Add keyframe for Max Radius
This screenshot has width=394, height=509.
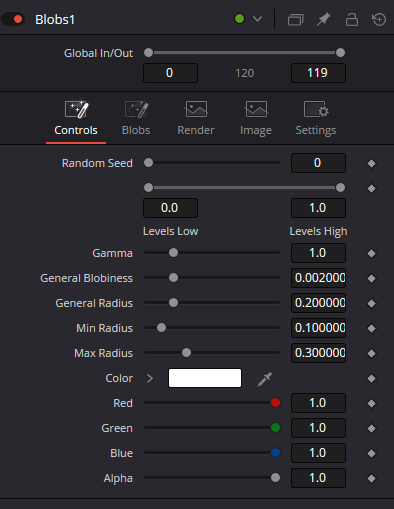coord(371,353)
